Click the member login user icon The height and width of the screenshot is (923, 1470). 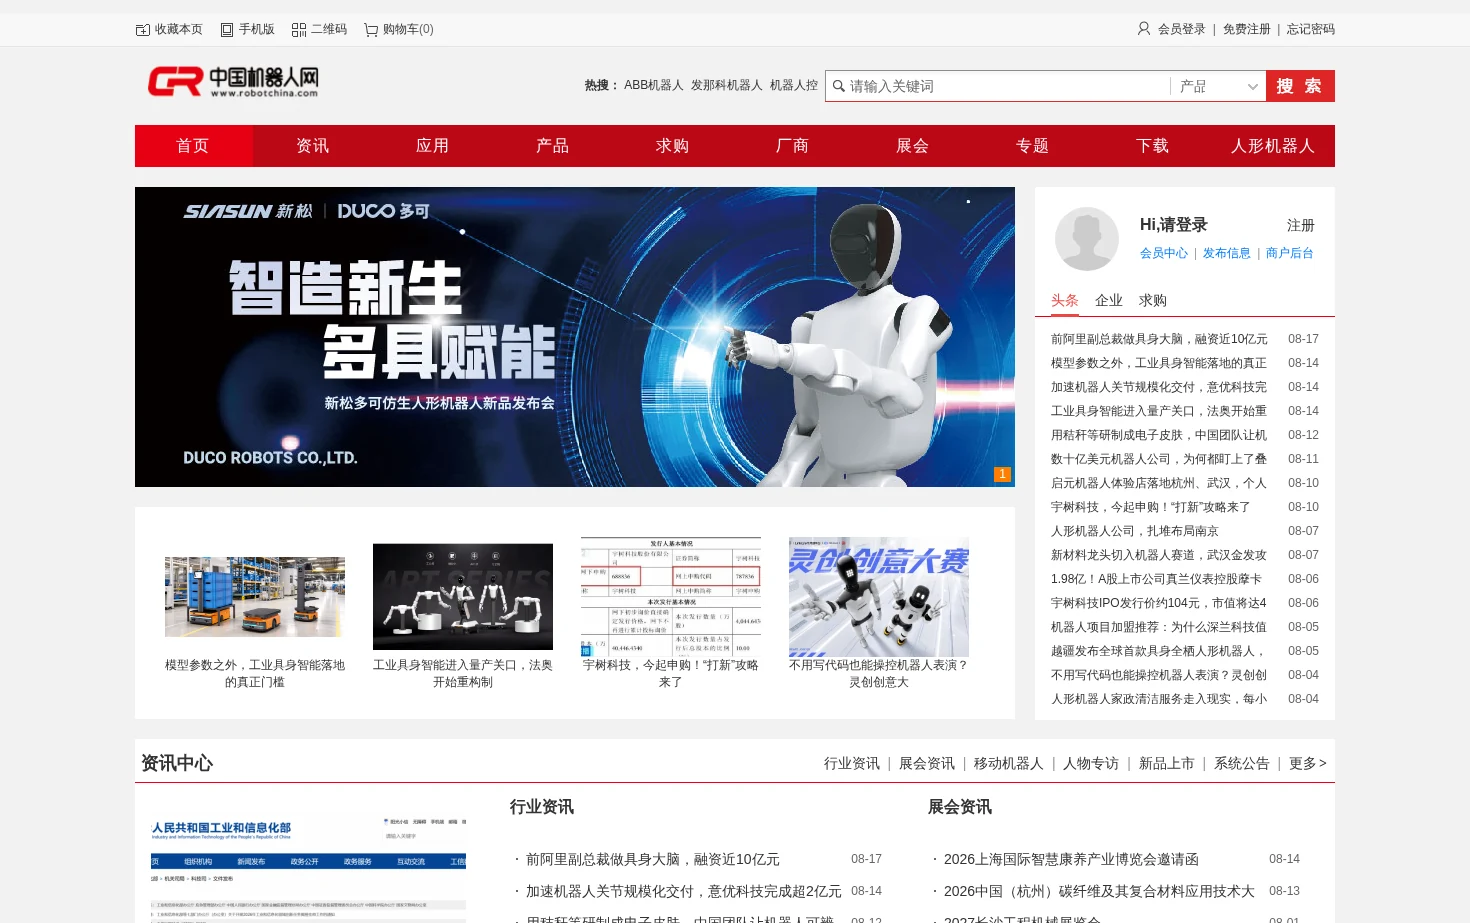click(1144, 29)
